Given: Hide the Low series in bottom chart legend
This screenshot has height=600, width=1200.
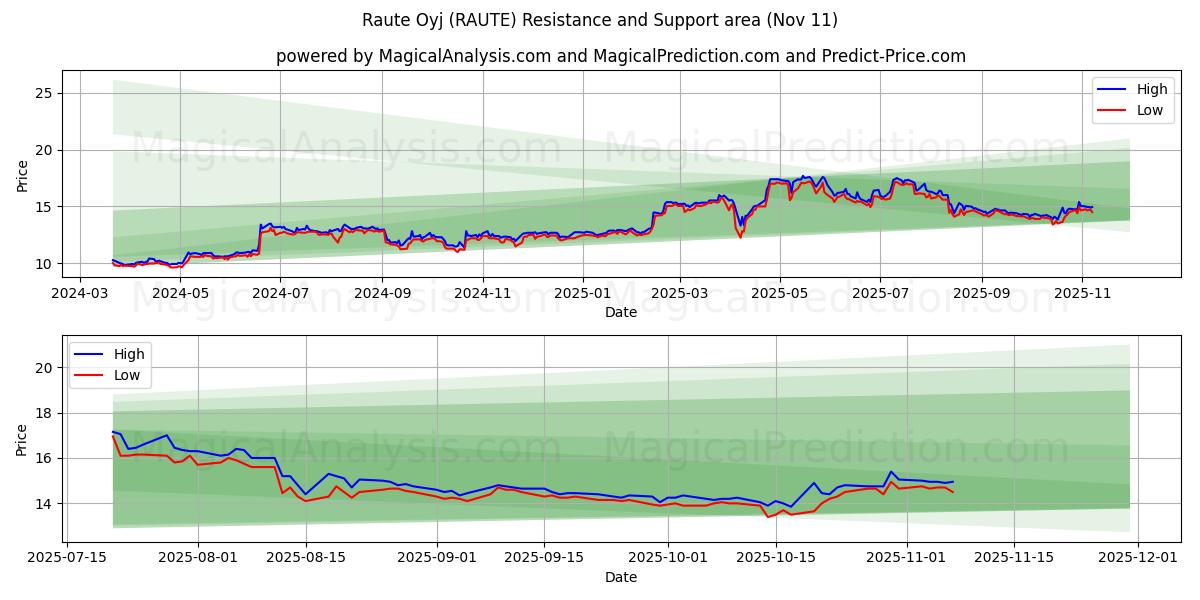Looking at the screenshot, I should point(127,375).
